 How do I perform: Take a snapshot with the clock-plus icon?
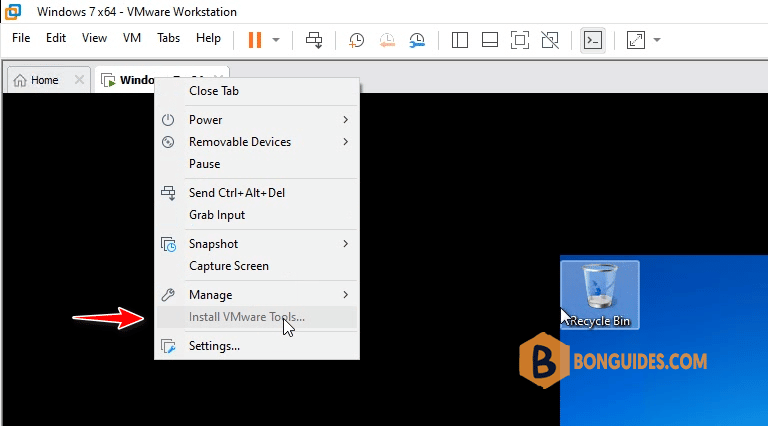[x=357, y=40]
